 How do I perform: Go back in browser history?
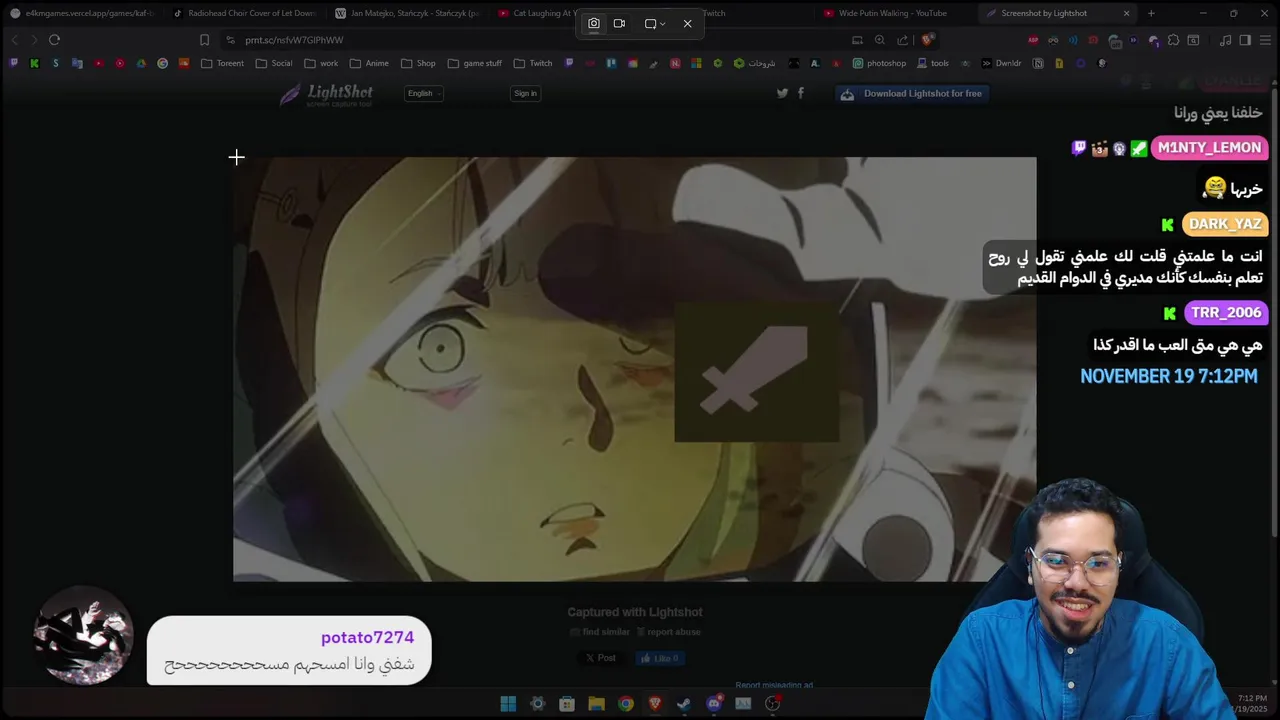[14, 40]
